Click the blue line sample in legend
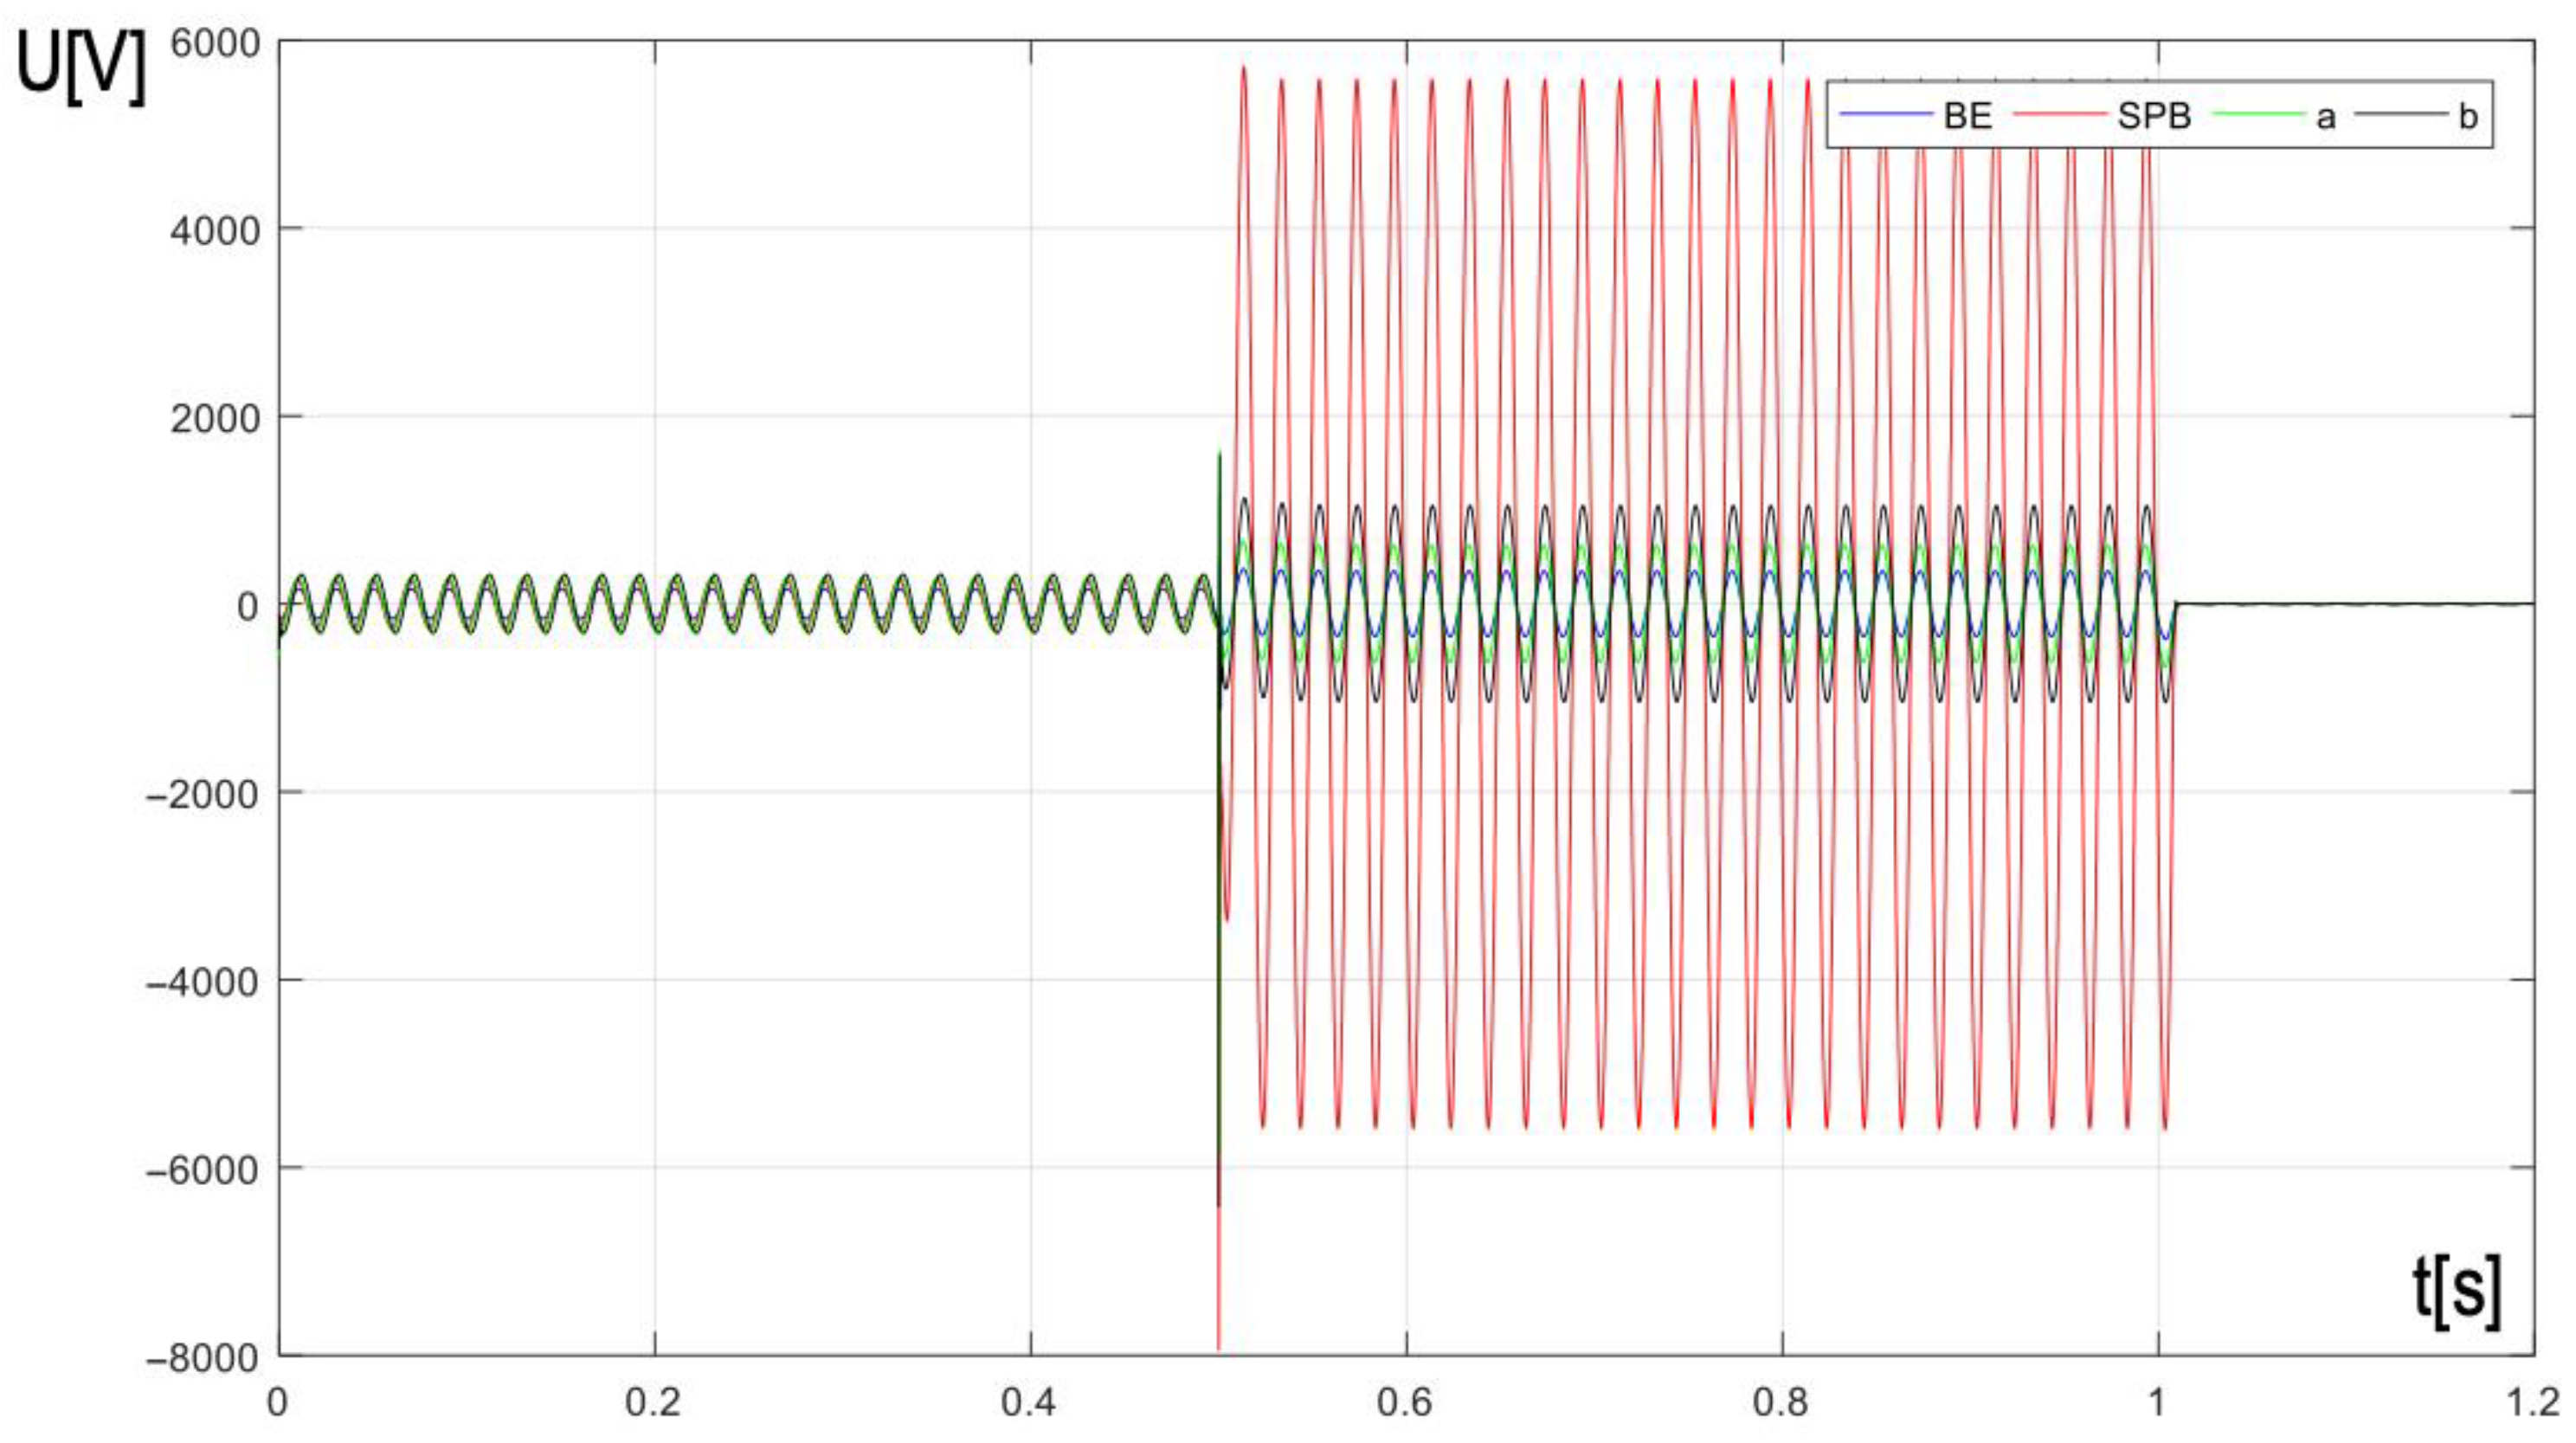The height and width of the screenshot is (1443, 2576). (1886, 115)
